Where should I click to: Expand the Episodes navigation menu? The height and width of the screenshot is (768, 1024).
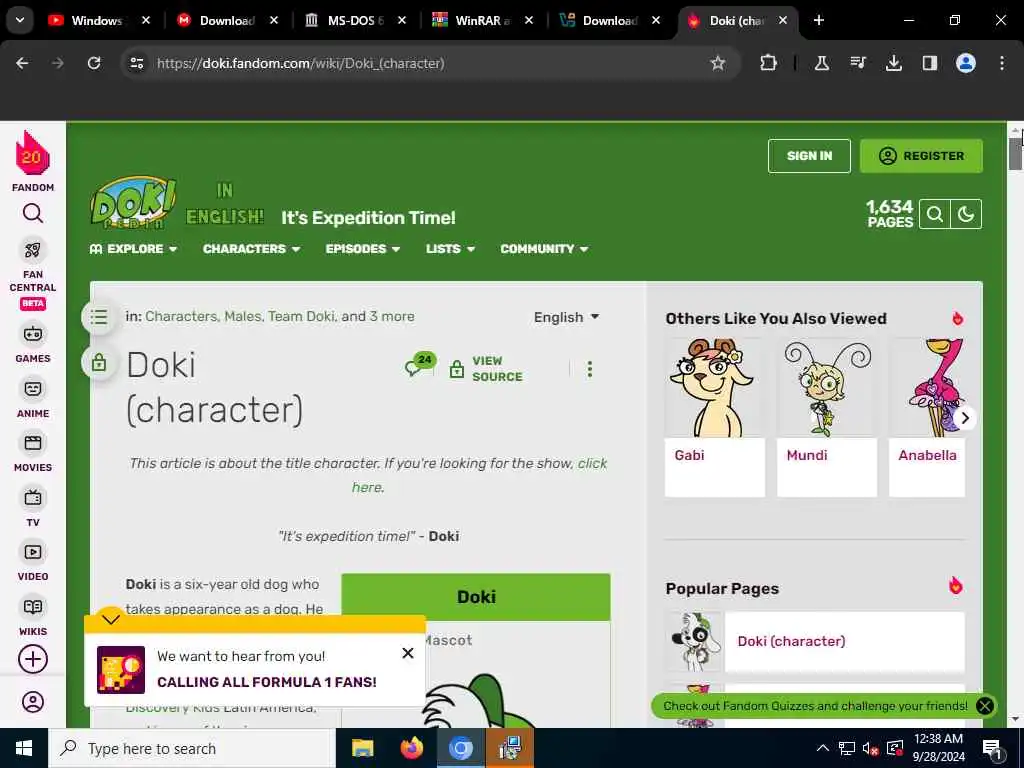click(363, 249)
